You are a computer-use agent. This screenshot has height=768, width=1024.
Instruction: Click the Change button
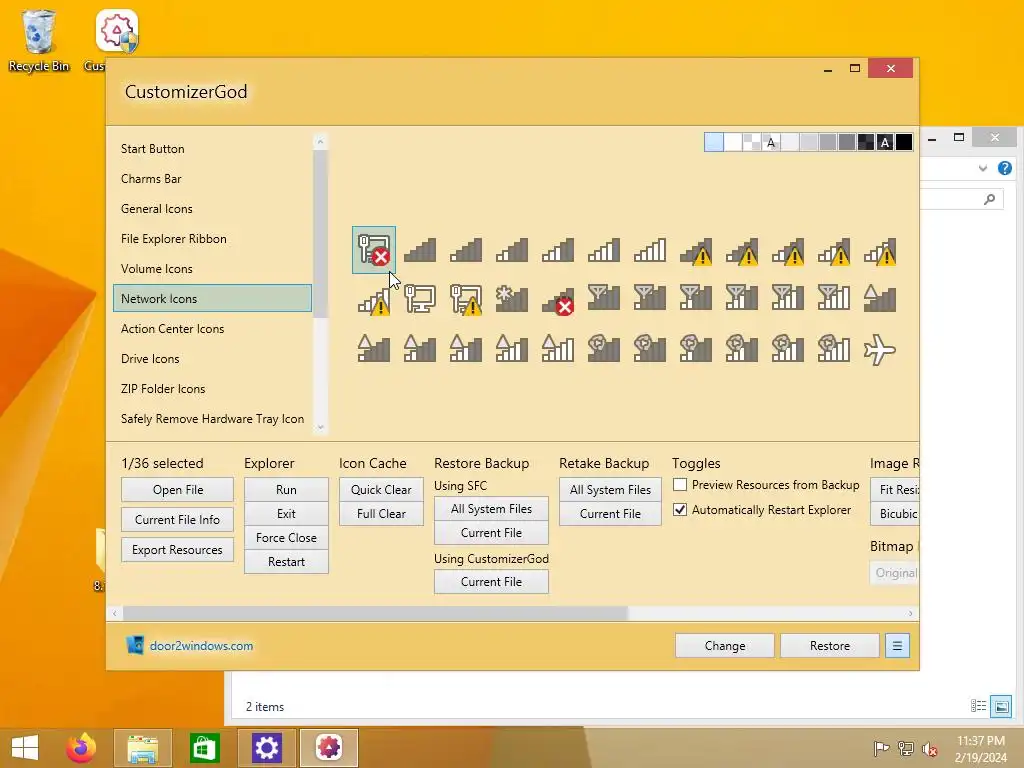(x=725, y=646)
